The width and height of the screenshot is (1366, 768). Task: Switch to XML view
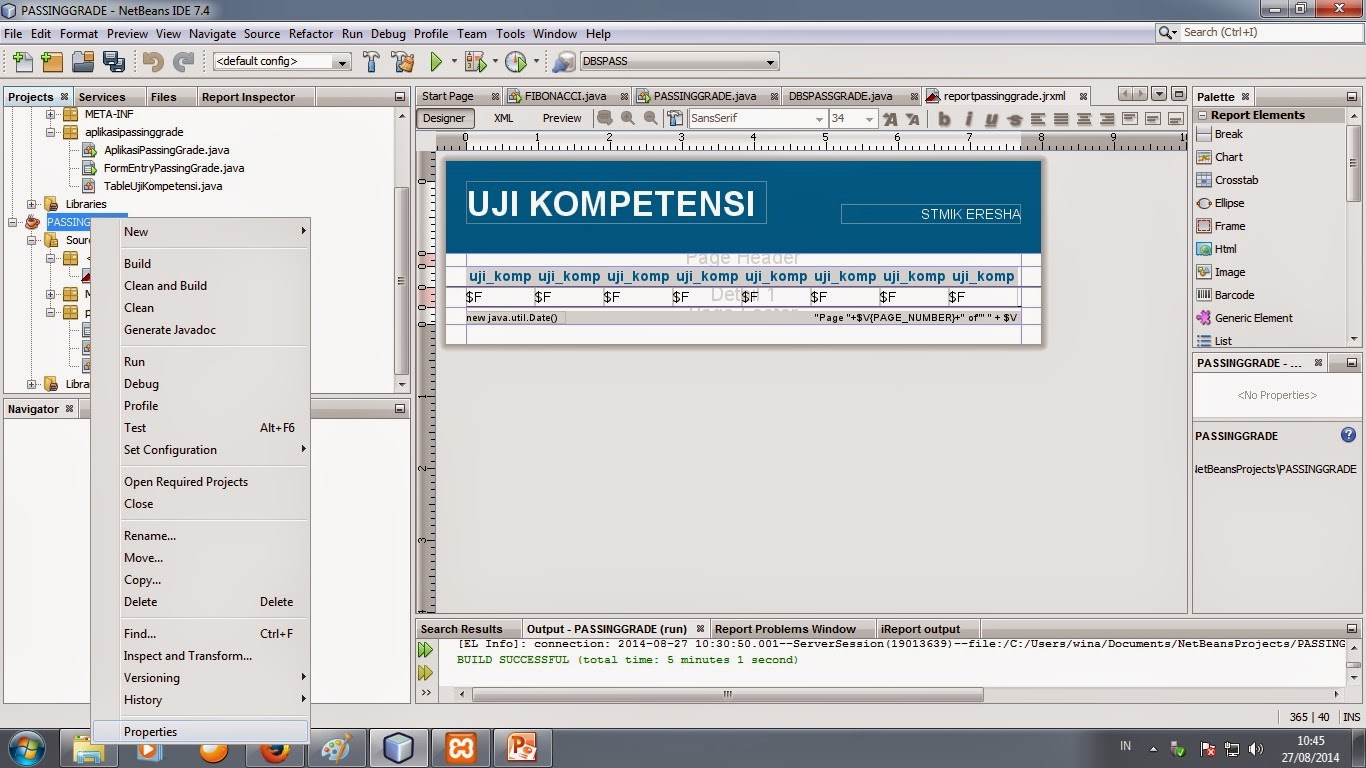tap(504, 118)
